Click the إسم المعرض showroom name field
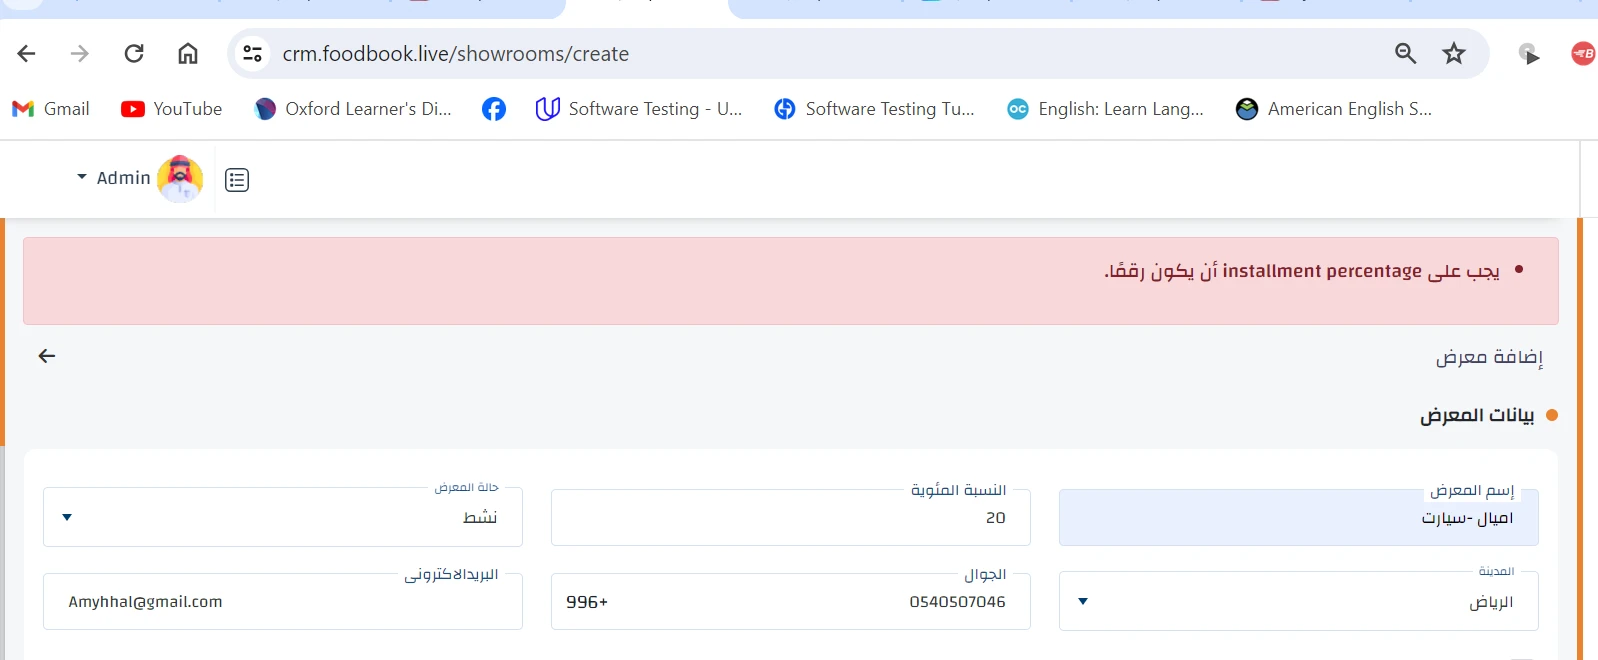The width and height of the screenshot is (1598, 660). tap(1298, 518)
